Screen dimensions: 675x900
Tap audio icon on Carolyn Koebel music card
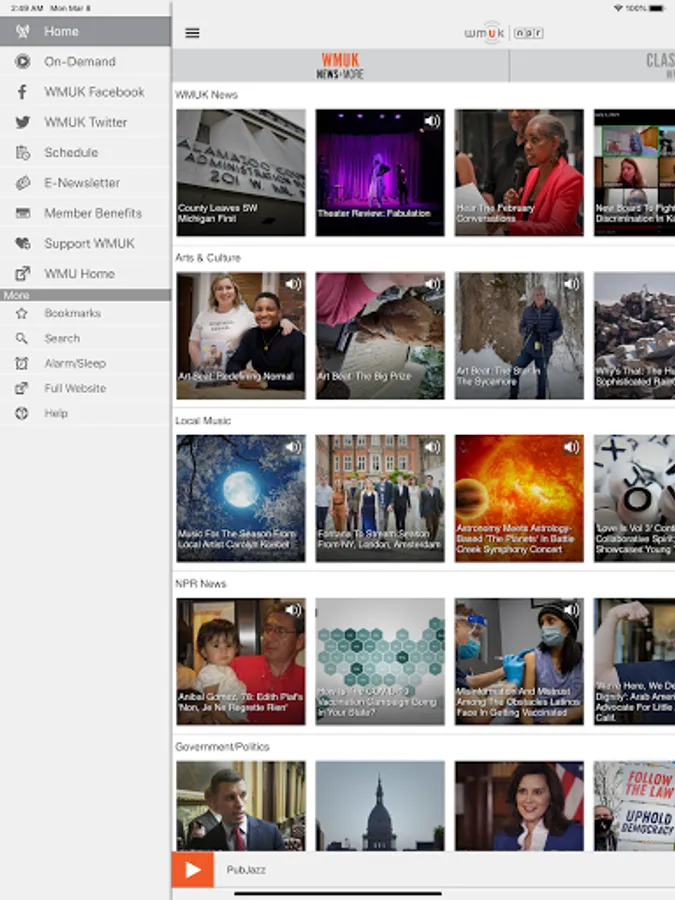[x=293, y=447]
